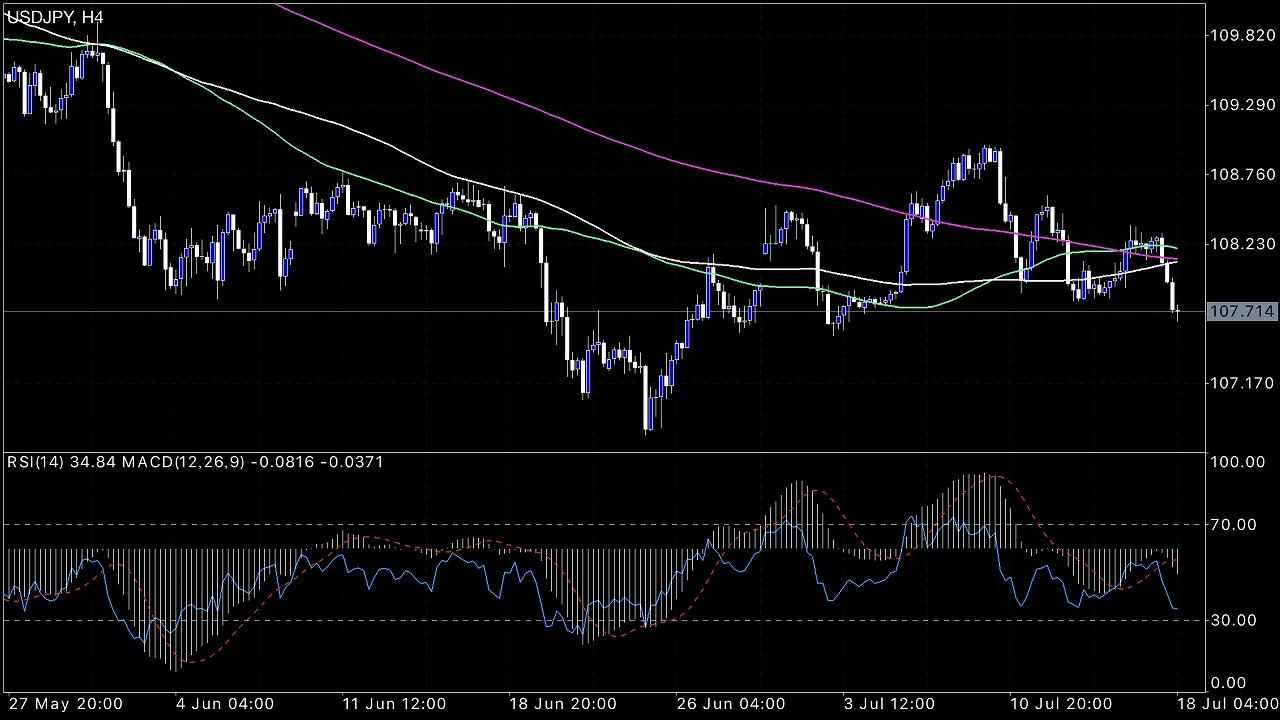Screen dimensions: 1280x720
Task: Click the USDJPY, H4 chart title
Action: [x=54, y=17]
